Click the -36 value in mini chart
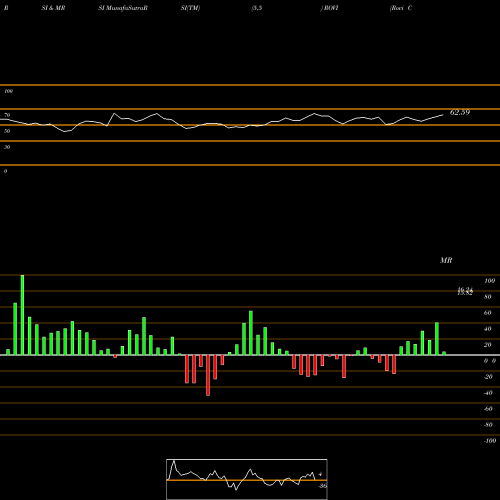Viewport: 500px width, 500px height. click(x=322, y=486)
